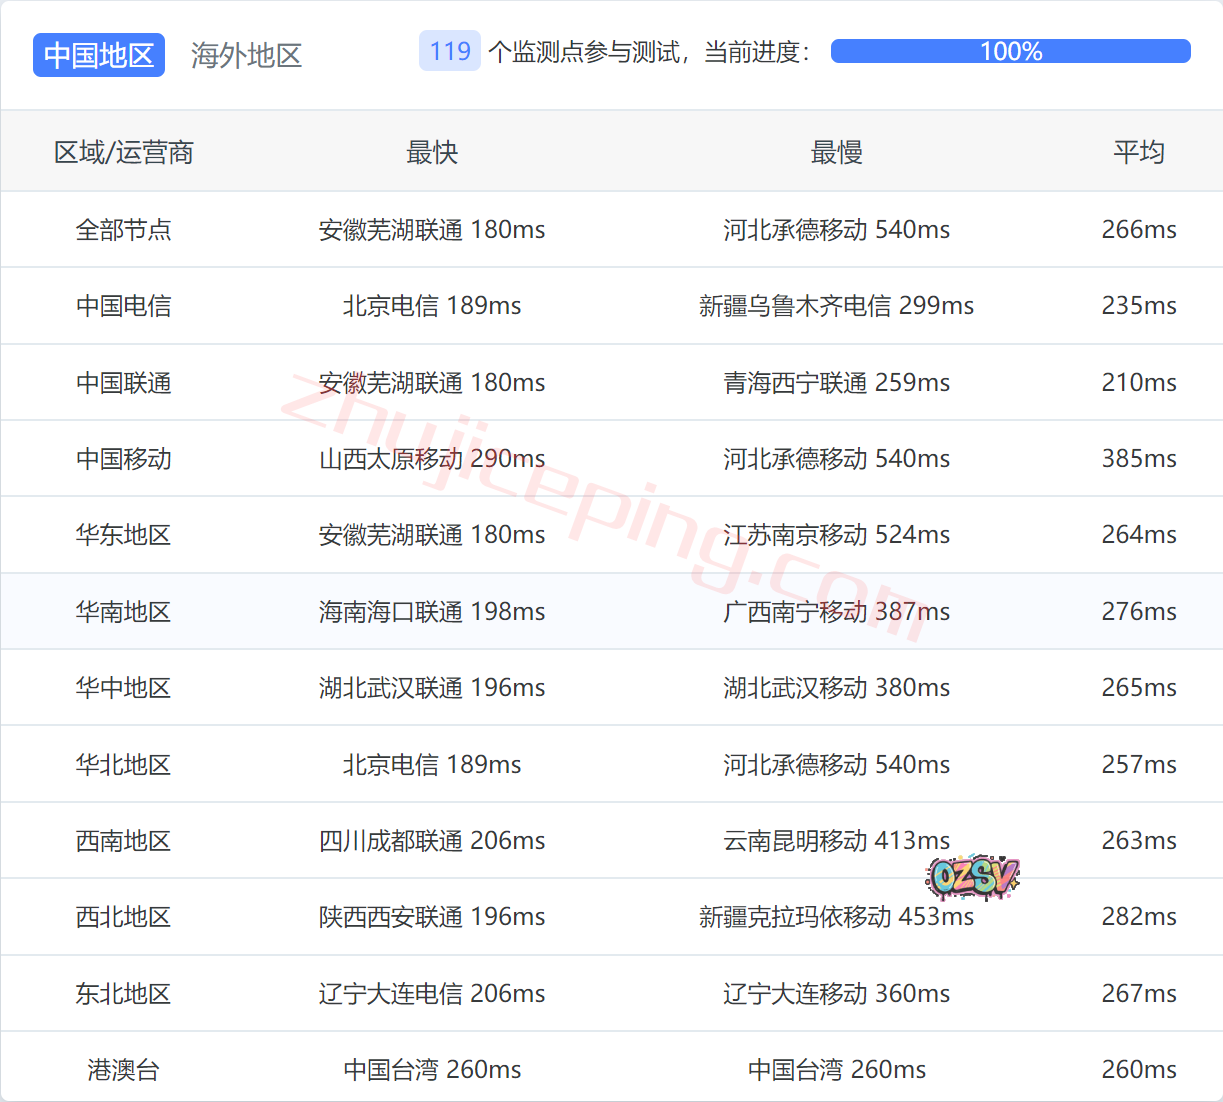Click the 最快 column header

(431, 152)
